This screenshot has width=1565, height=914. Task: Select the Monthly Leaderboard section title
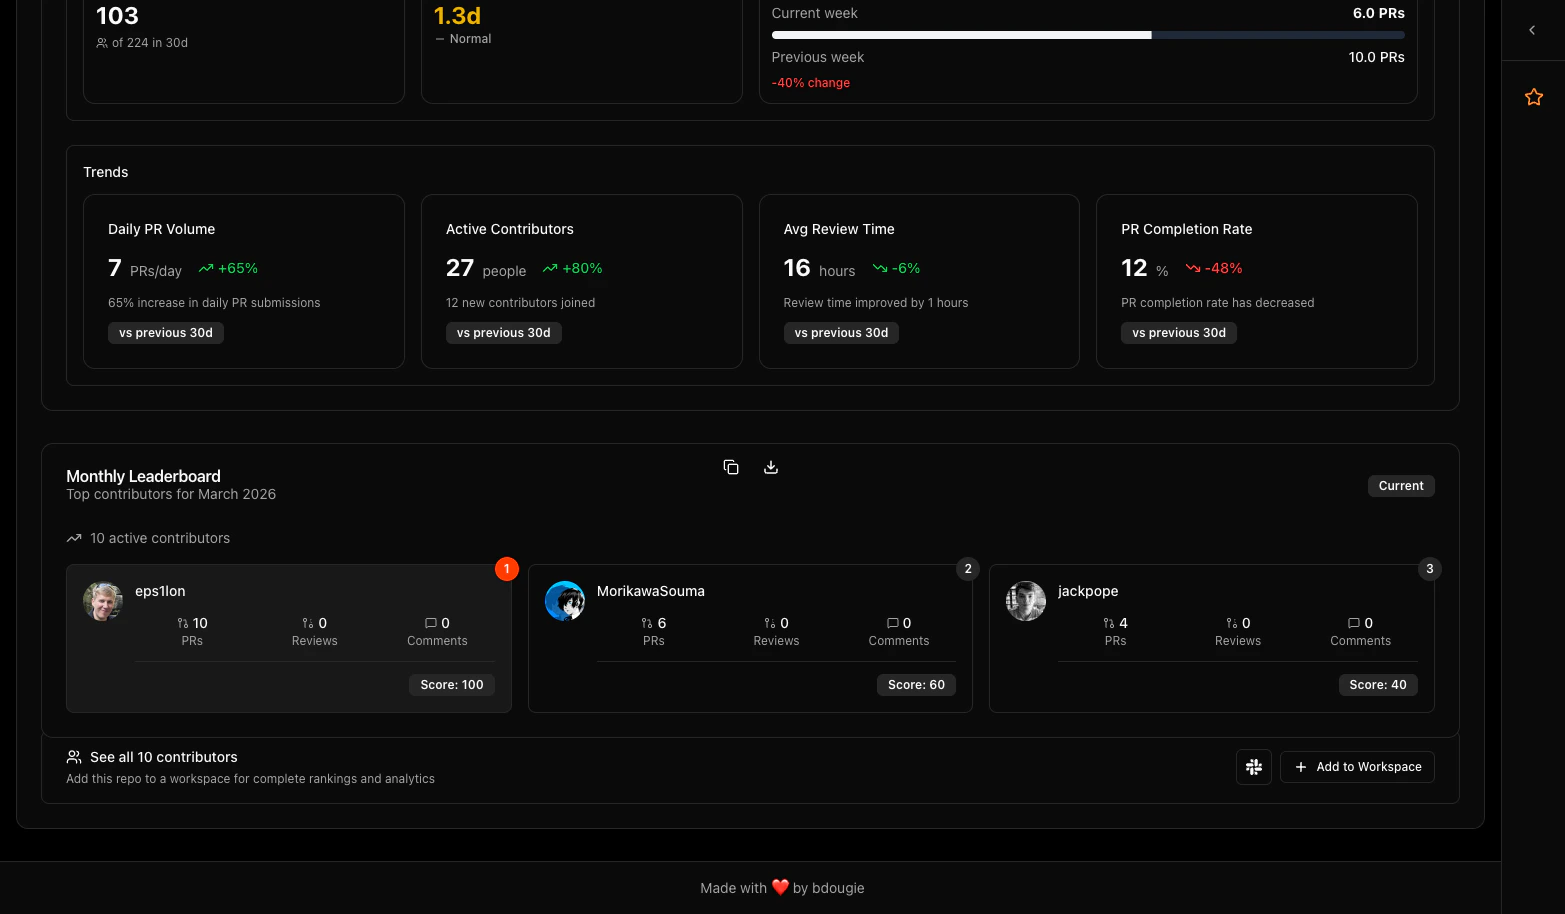[143, 476]
